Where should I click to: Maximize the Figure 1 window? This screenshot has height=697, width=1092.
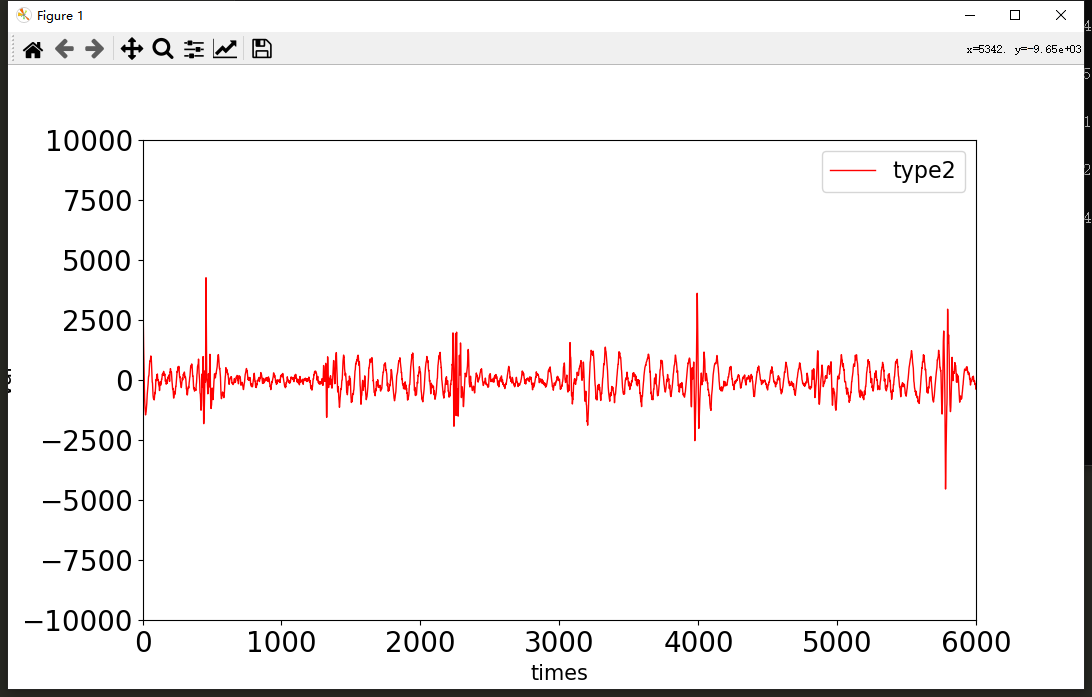(x=1015, y=15)
